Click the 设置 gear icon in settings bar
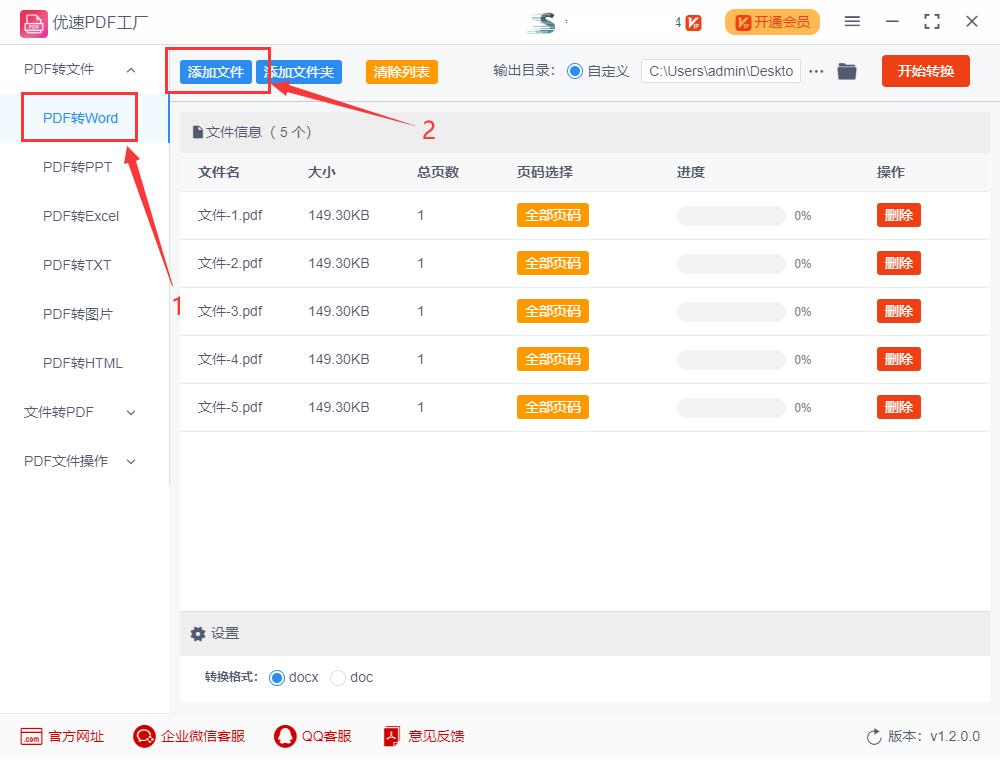Screen dimensions: 1000x760 coord(198,633)
